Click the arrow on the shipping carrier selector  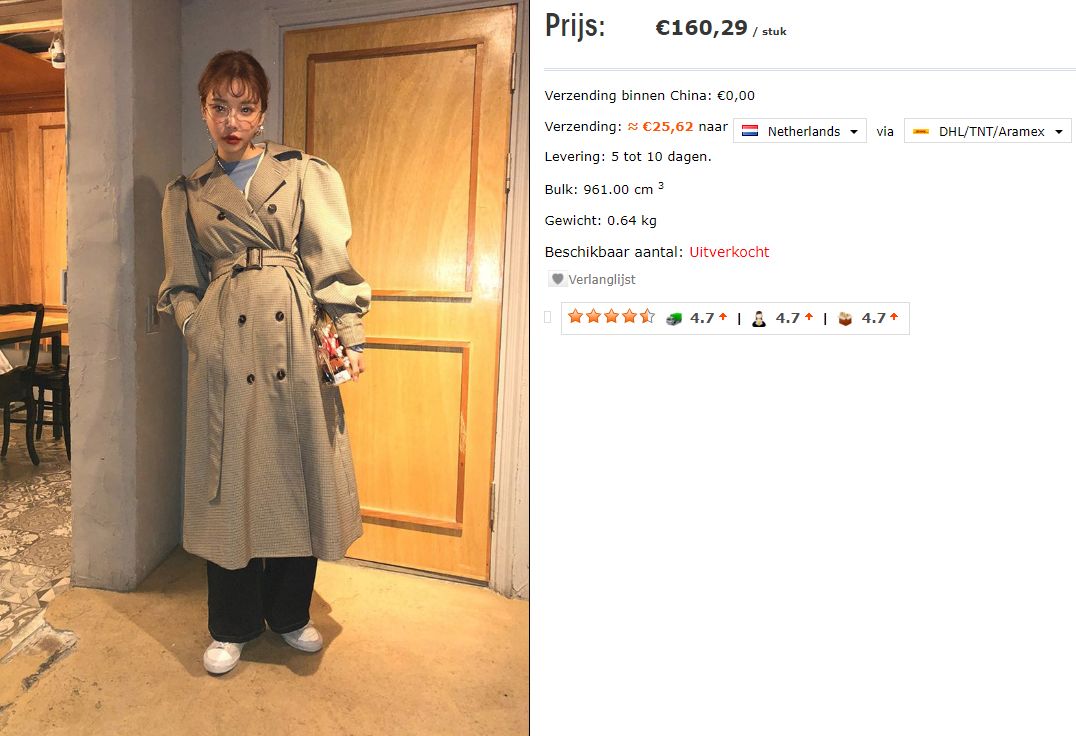1059,132
